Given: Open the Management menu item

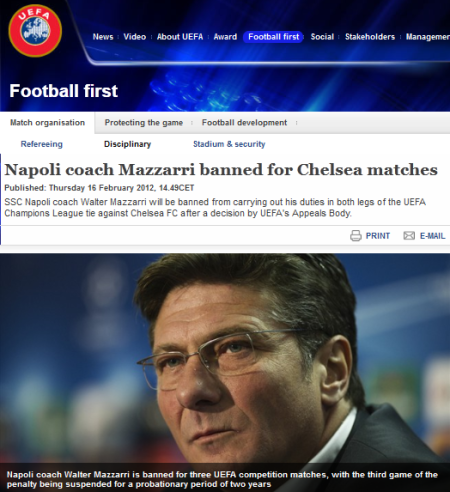Looking at the screenshot, I should [x=428, y=37].
